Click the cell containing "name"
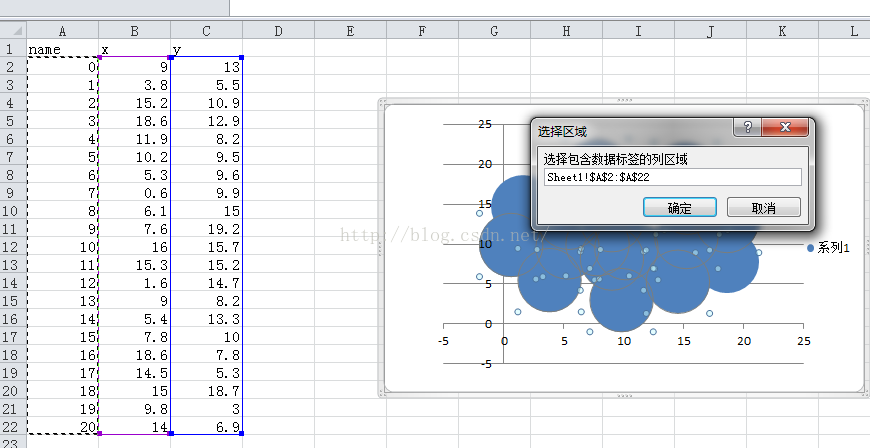The width and height of the screenshot is (870, 448). [x=63, y=49]
